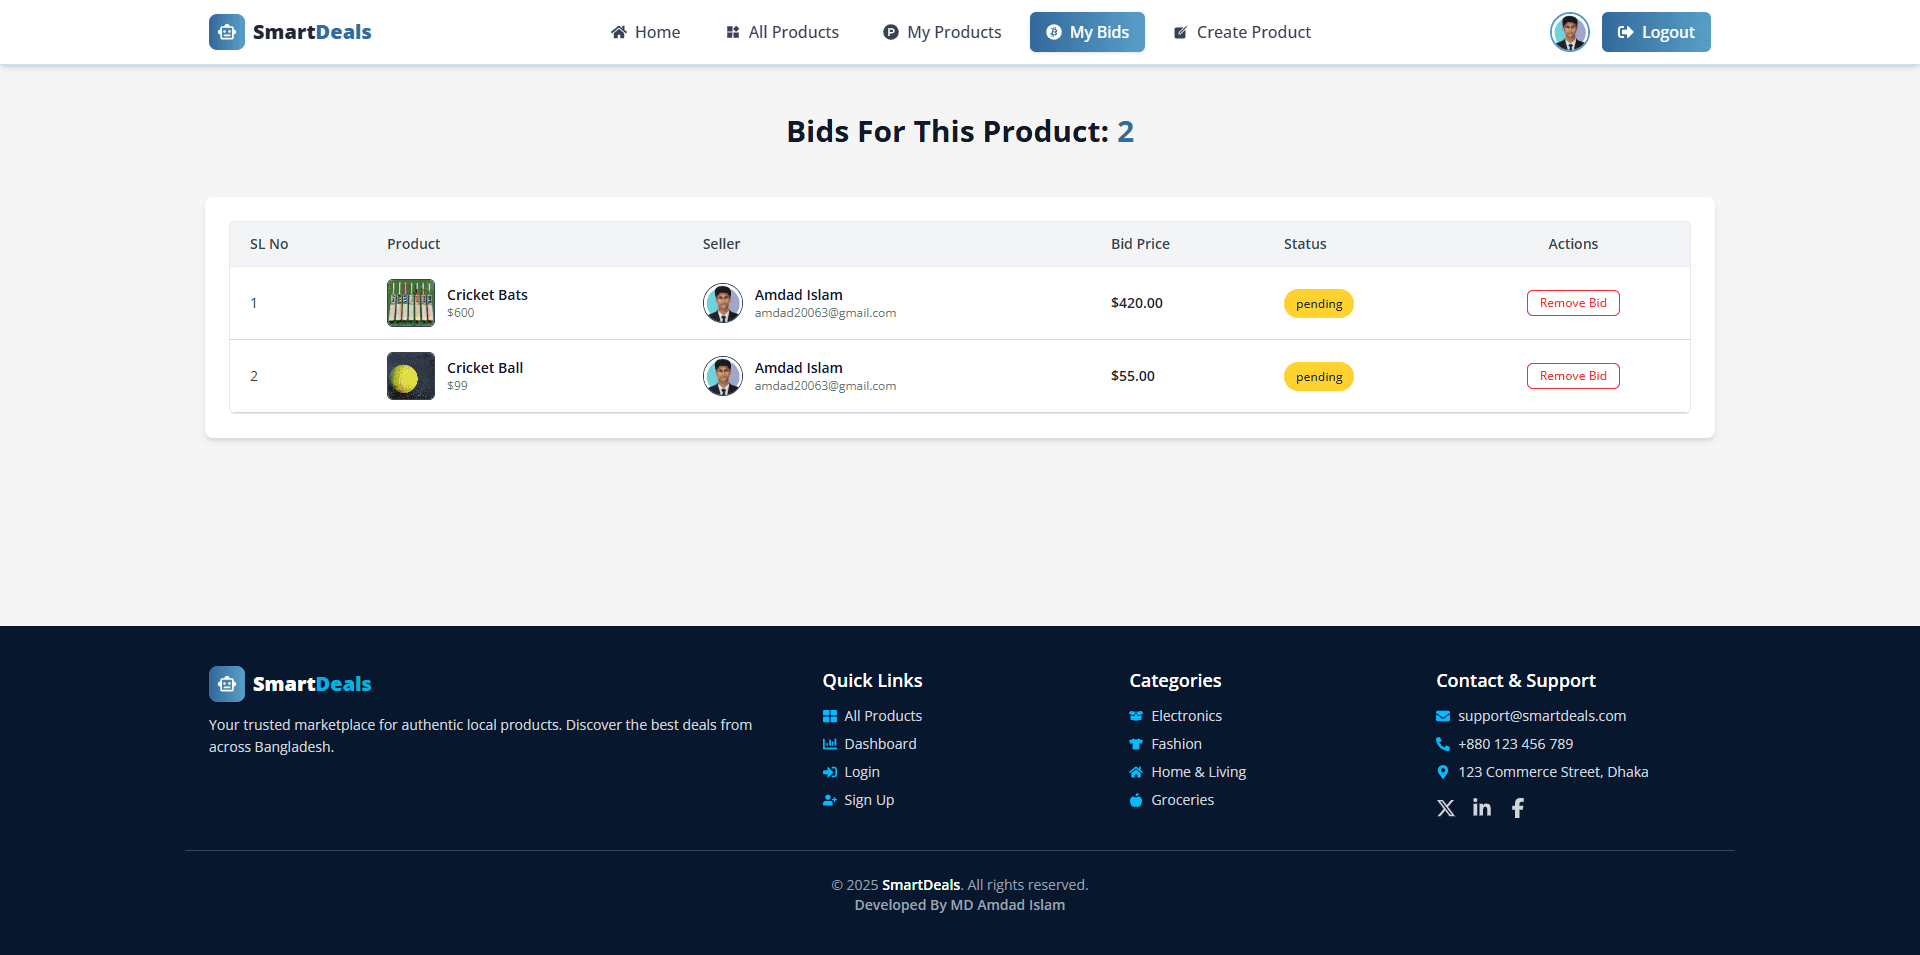Click seller avatar in the Cricket Ball row
This screenshot has height=955, width=1920.
click(723, 376)
